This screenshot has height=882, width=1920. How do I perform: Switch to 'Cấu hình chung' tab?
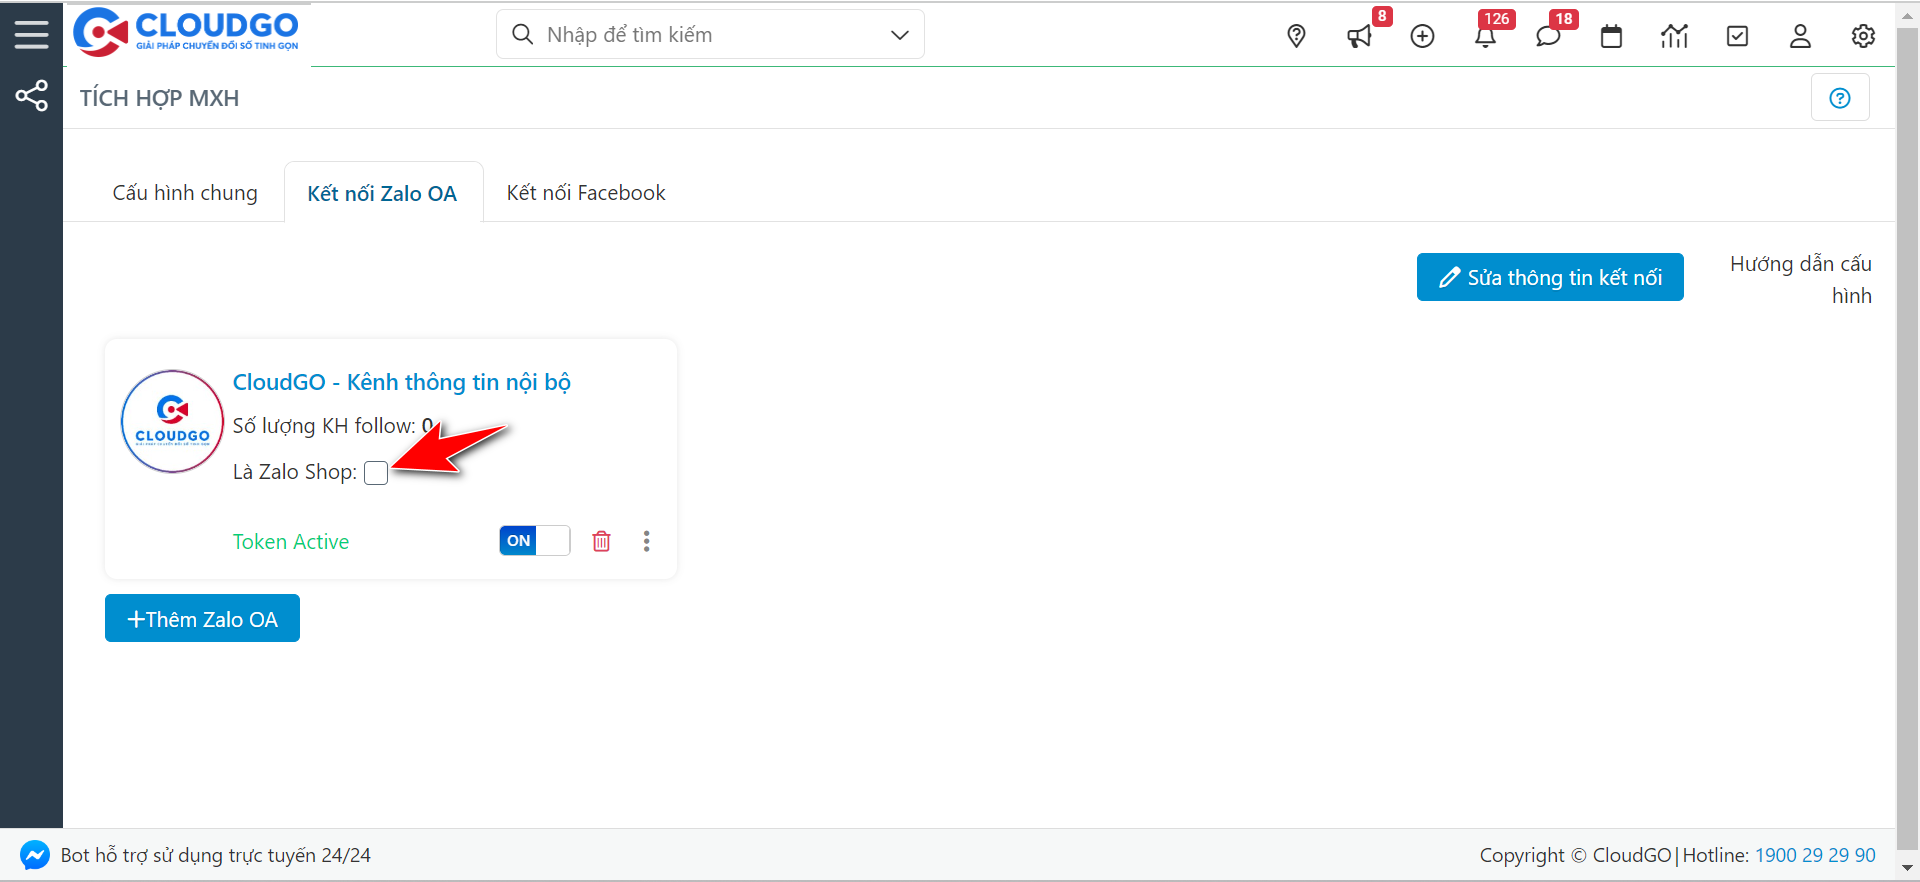[185, 193]
